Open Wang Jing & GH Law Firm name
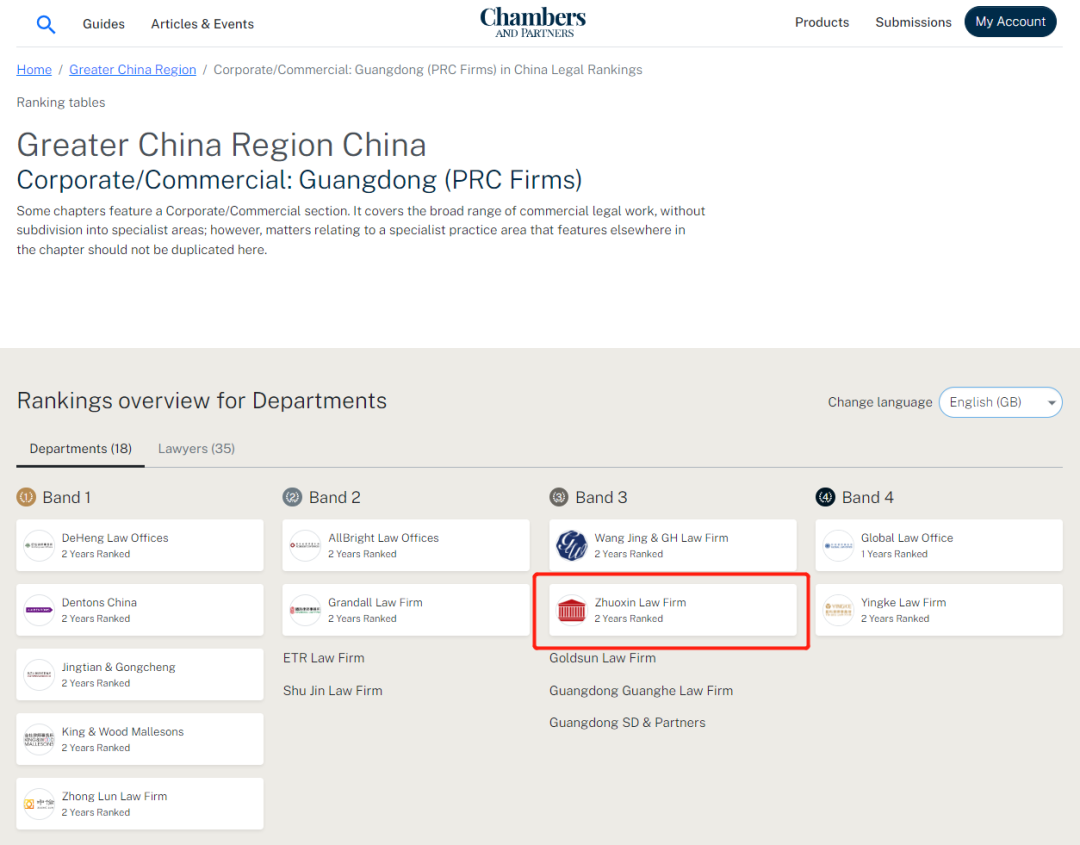 pos(661,538)
